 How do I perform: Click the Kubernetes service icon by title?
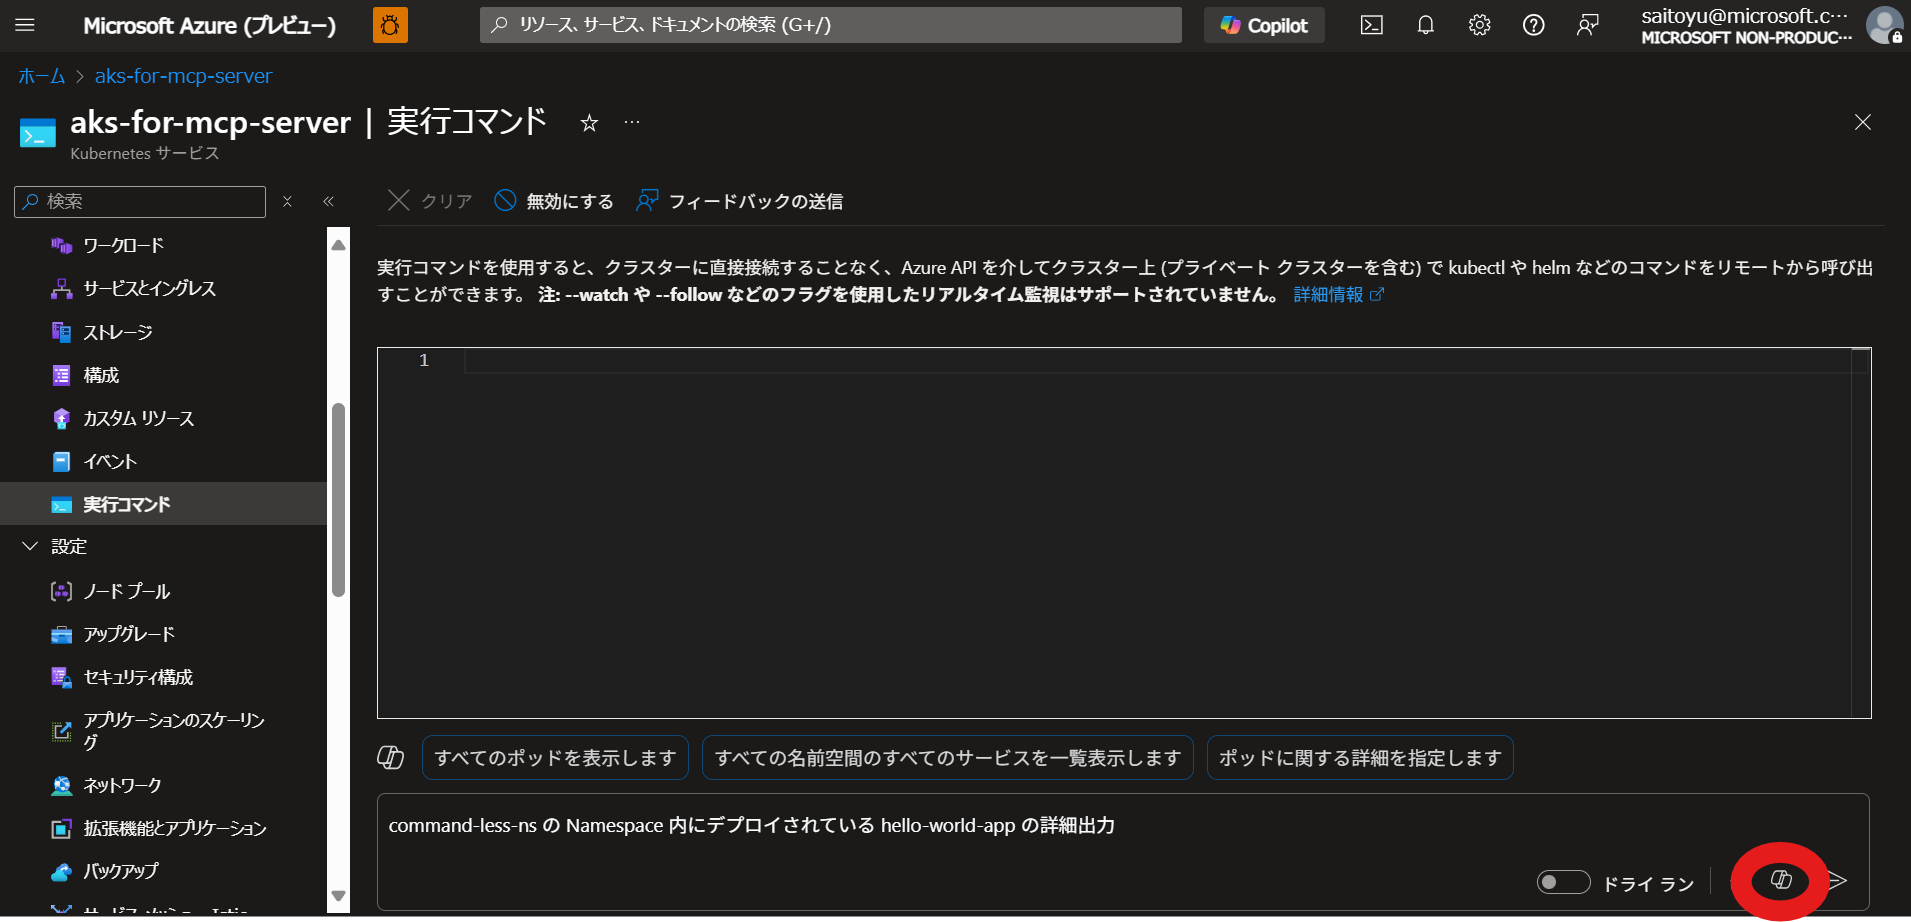point(38,132)
